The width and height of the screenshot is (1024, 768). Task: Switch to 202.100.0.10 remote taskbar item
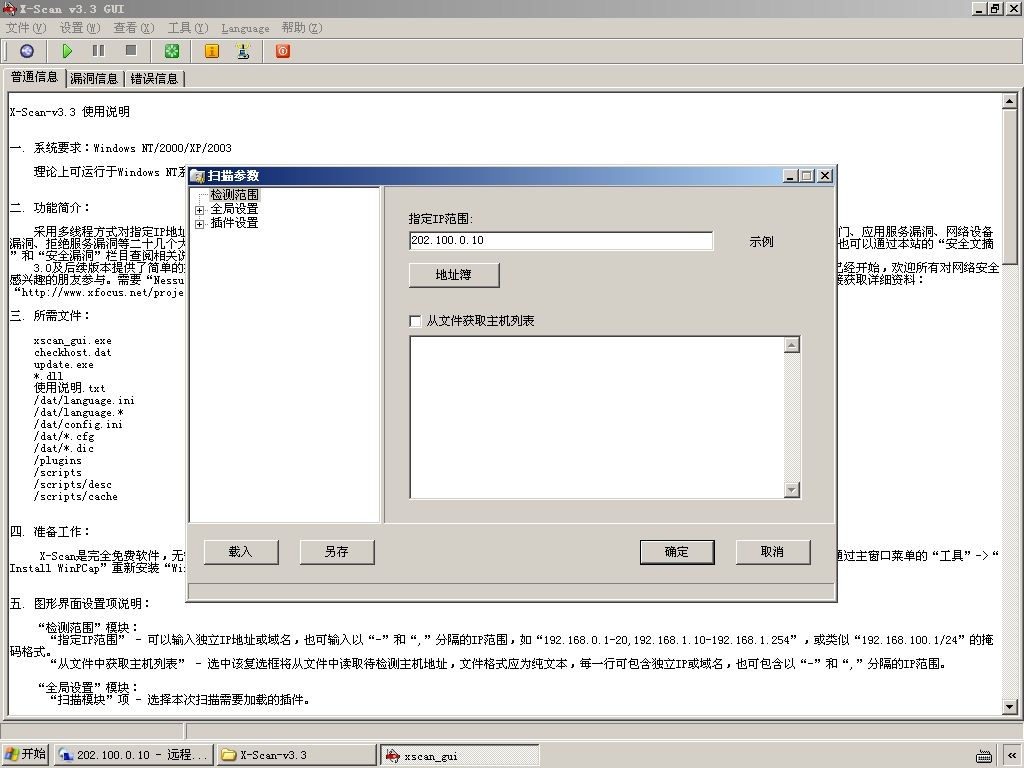tap(133, 755)
